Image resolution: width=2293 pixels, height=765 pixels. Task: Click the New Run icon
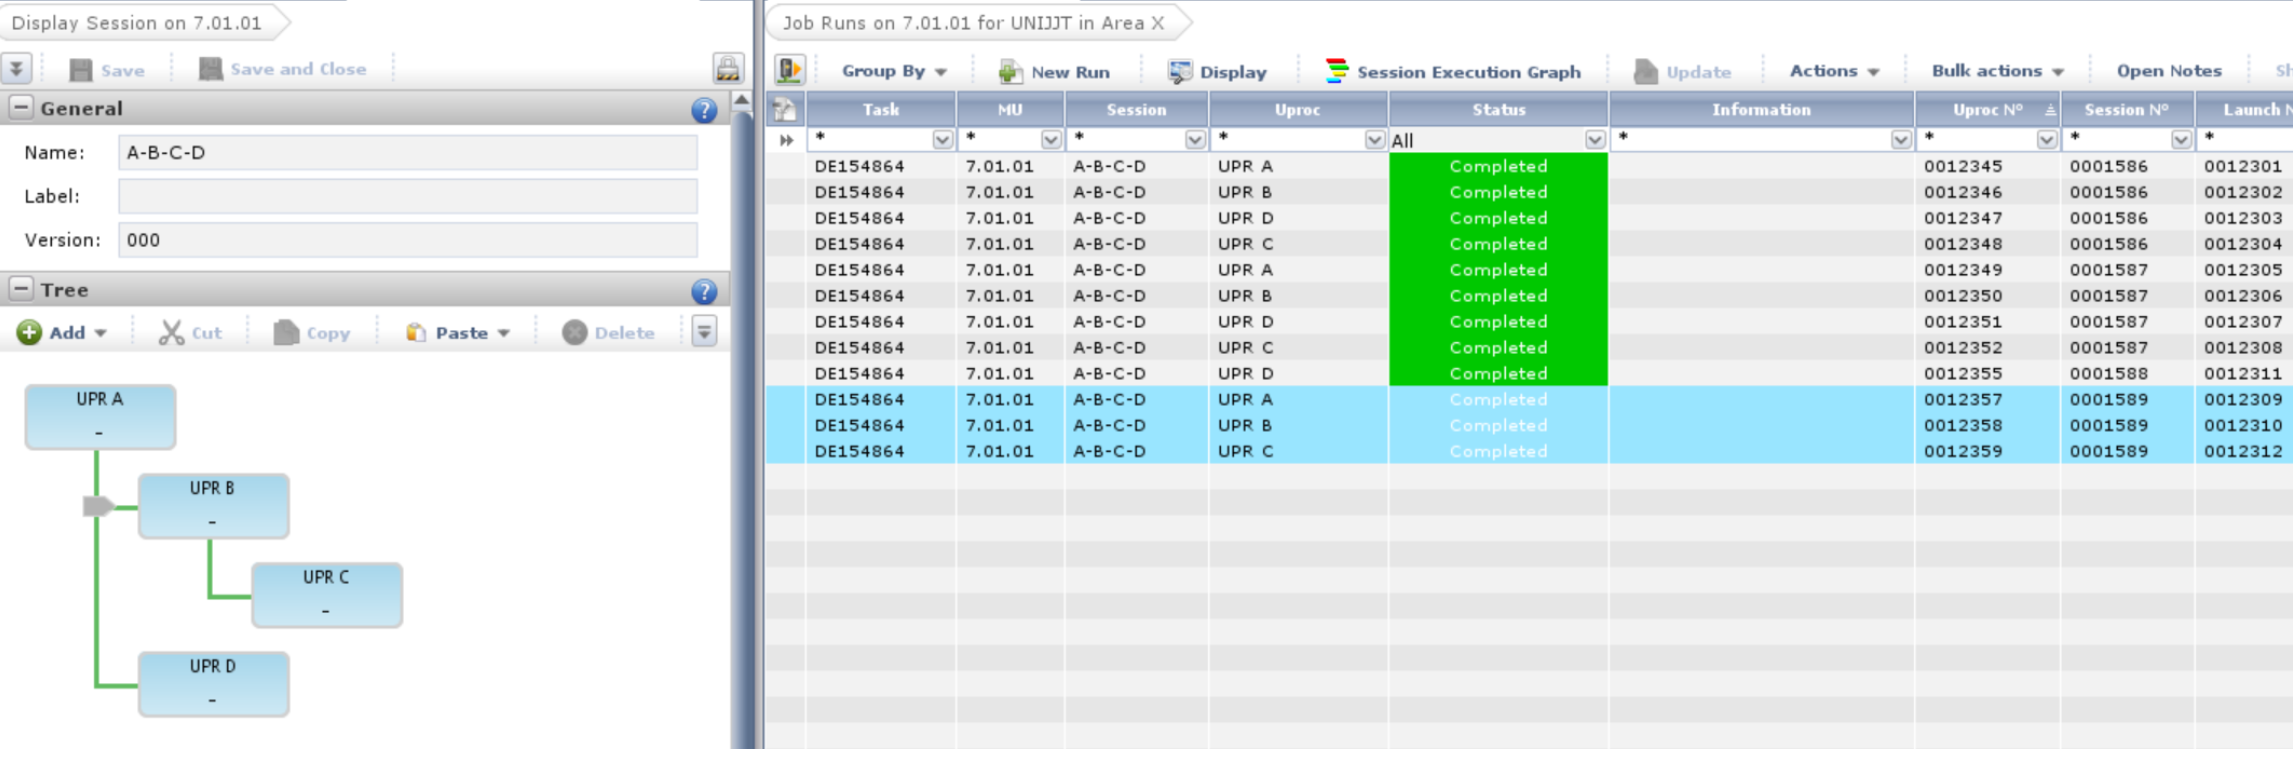[1010, 71]
